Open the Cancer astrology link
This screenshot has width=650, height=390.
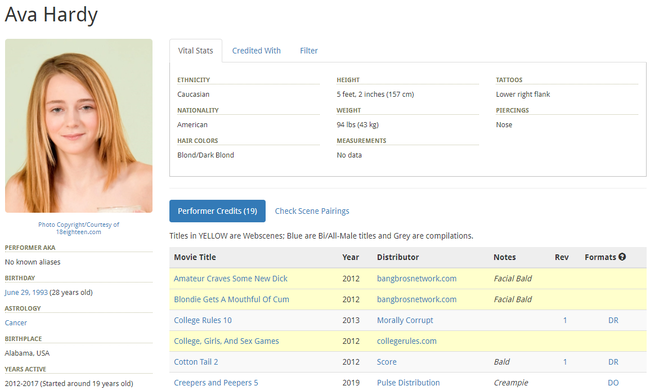tap(16, 322)
